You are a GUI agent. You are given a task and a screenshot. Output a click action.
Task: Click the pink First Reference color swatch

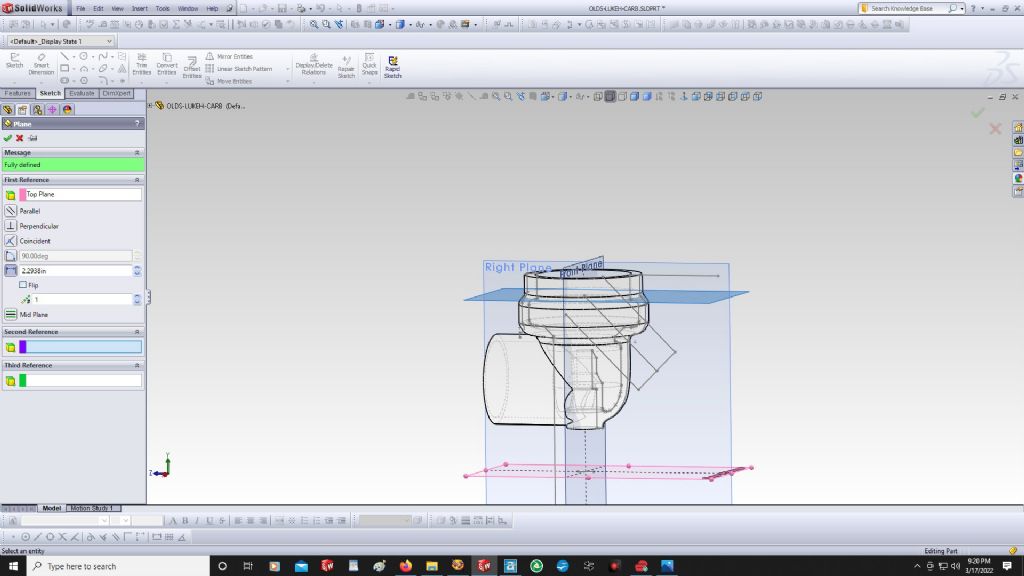click(23, 194)
